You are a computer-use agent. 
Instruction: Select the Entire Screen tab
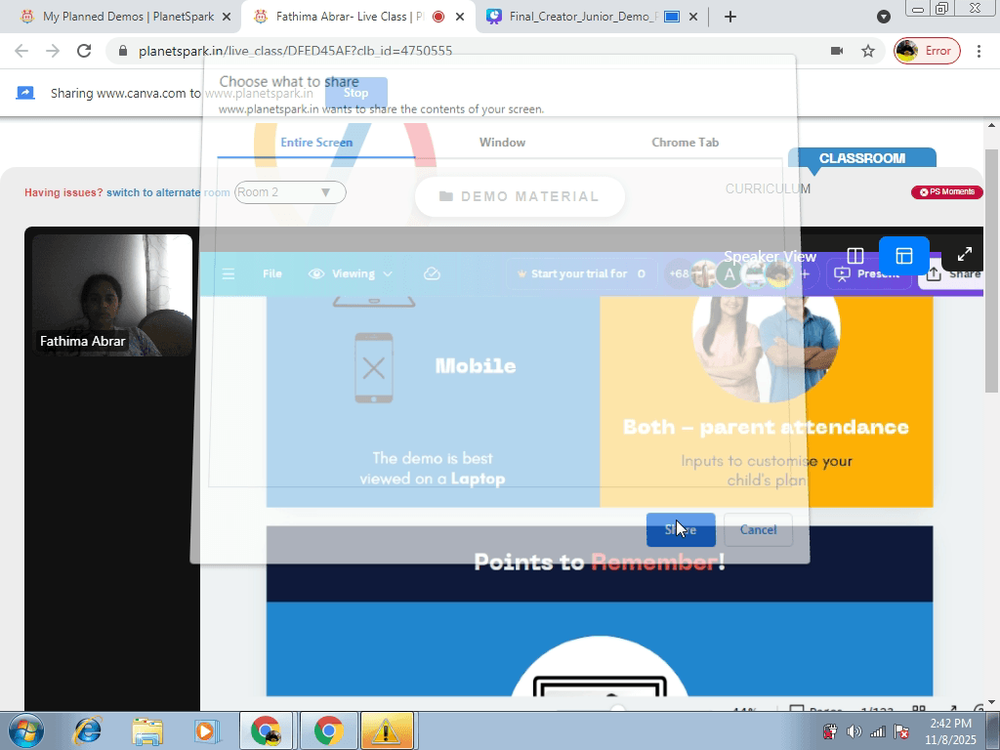[x=316, y=142]
